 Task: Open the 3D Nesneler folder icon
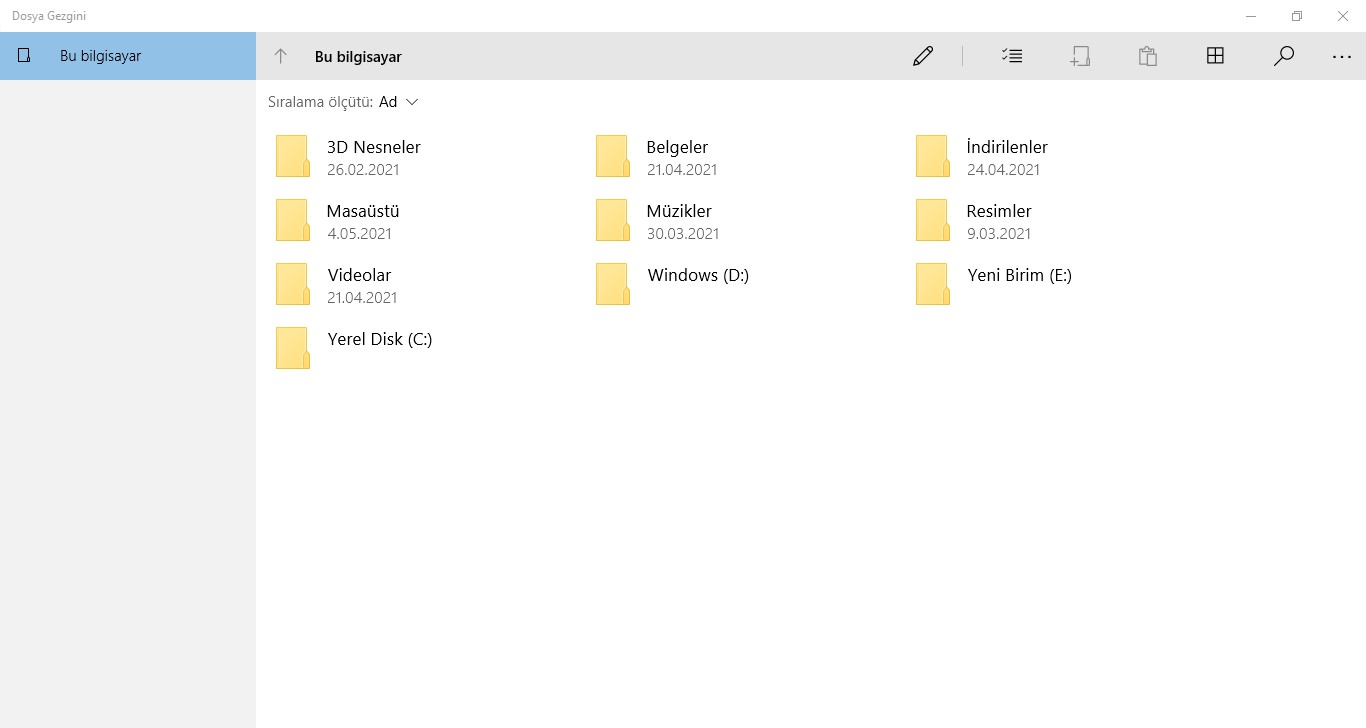coord(293,156)
